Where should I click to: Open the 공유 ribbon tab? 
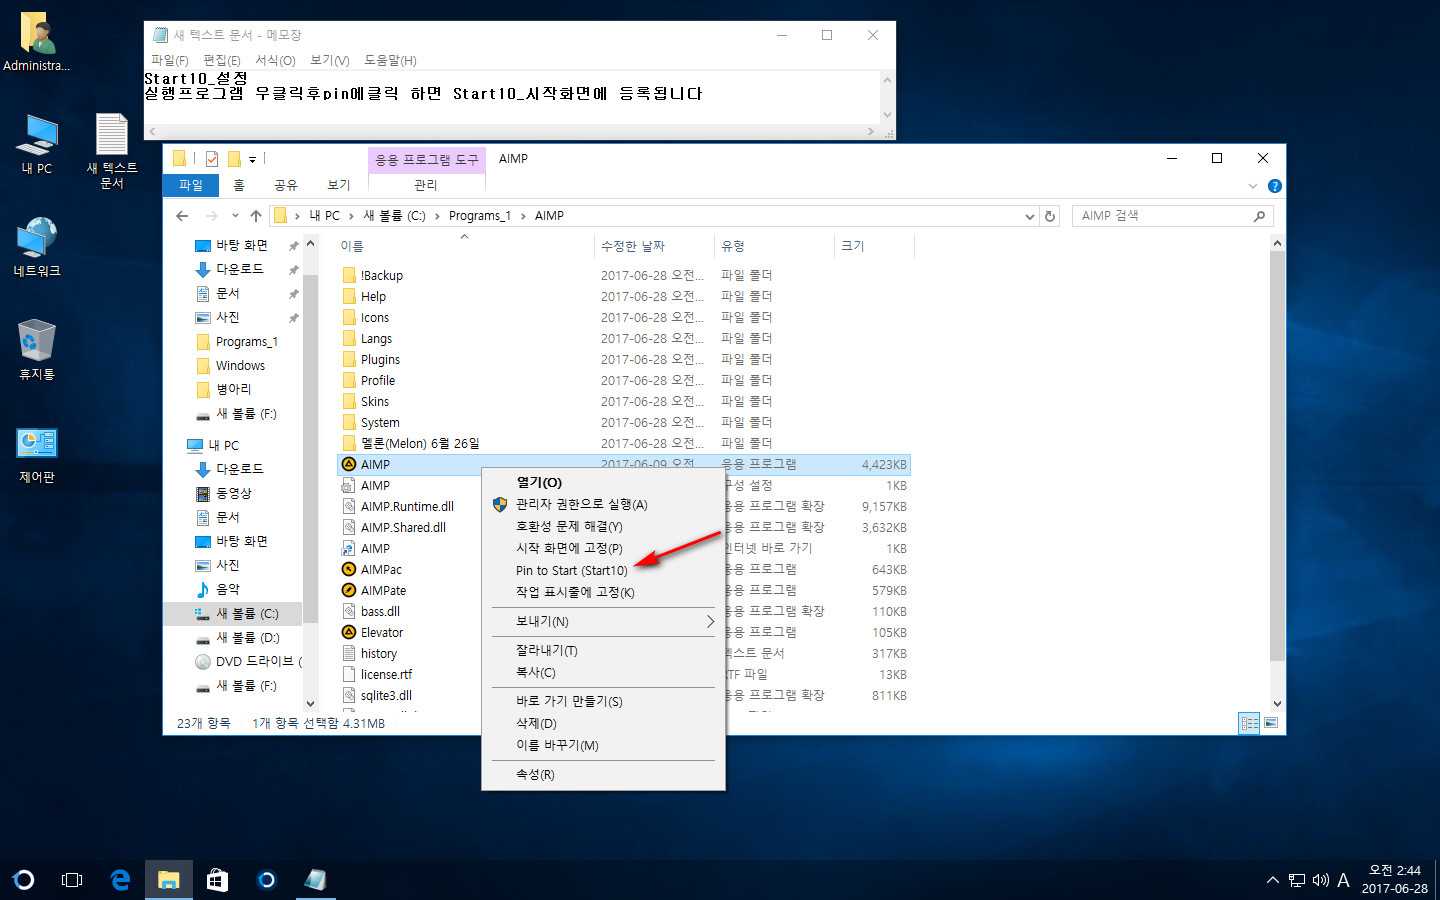pyautogui.click(x=286, y=185)
